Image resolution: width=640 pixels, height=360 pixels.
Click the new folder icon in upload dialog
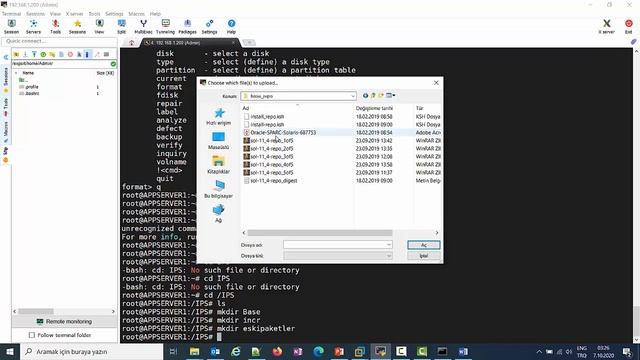[381, 96]
